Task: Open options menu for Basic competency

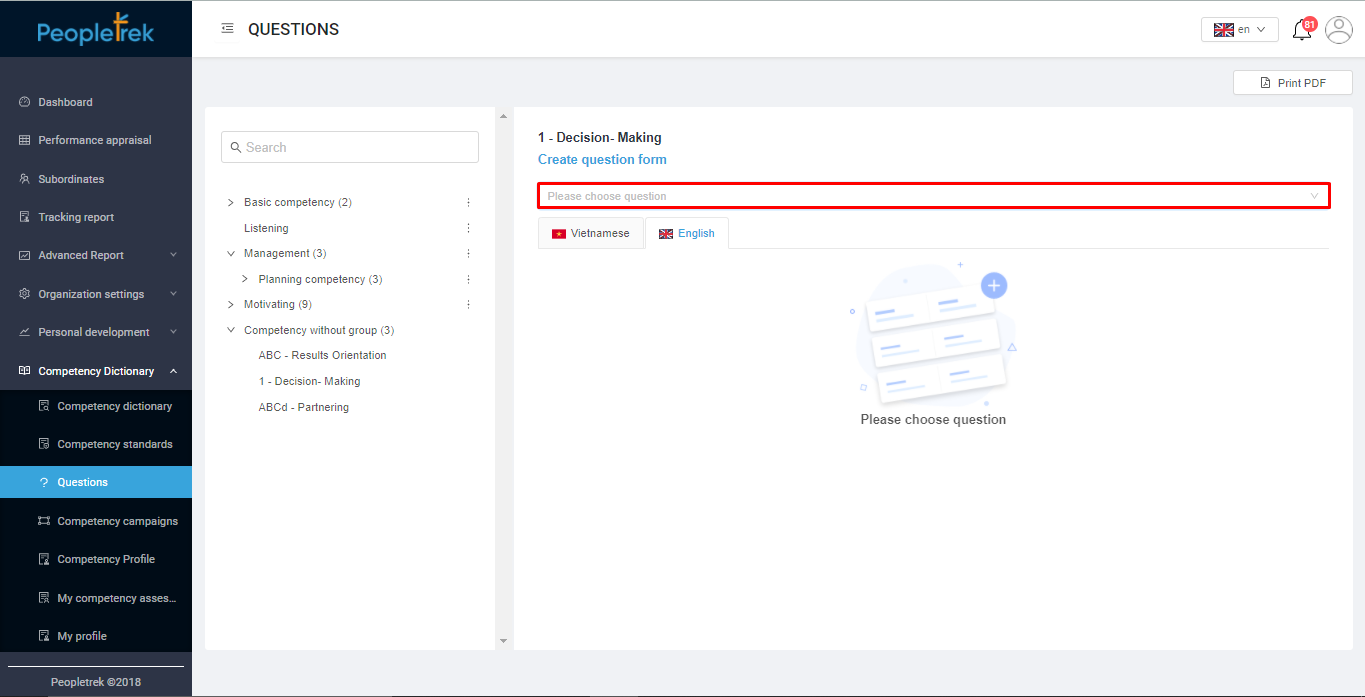Action: coord(468,202)
